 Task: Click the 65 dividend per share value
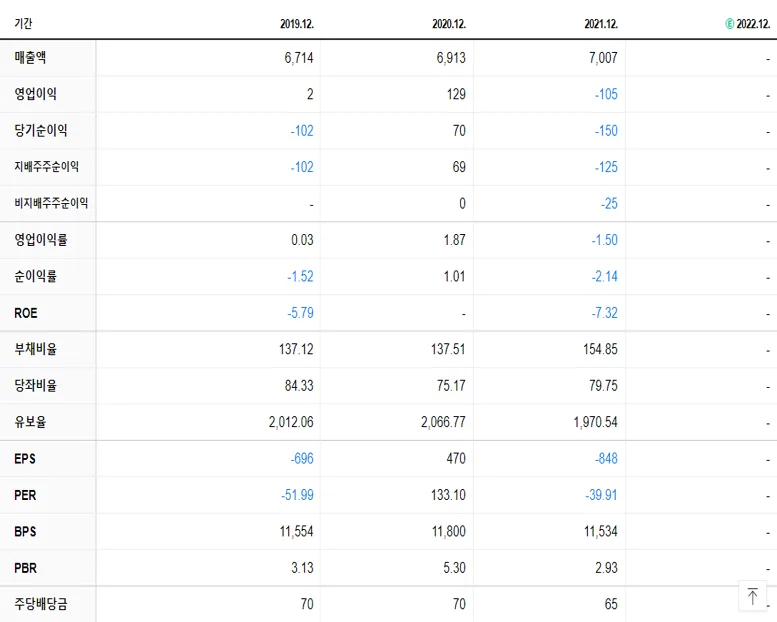(611, 604)
